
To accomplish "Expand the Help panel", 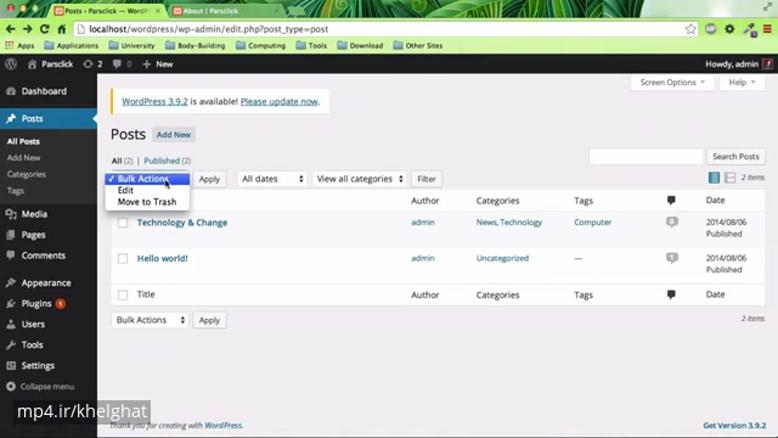I will click(742, 82).
